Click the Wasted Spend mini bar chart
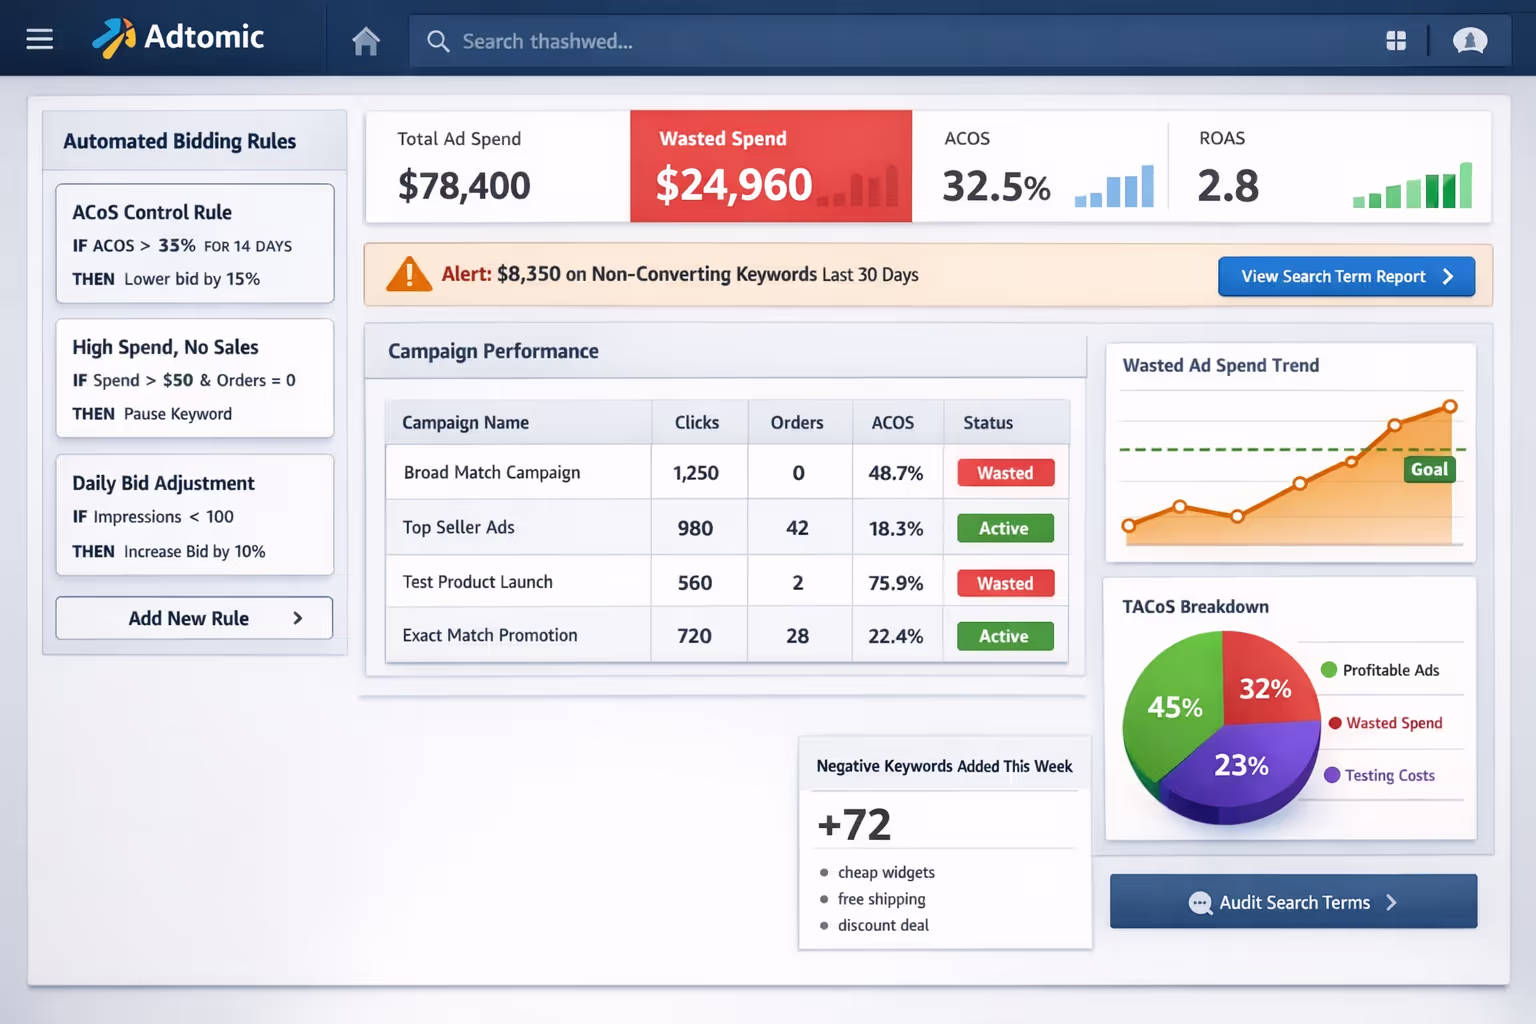The image size is (1536, 1024). pyautogui.click(x=858, y=185)
